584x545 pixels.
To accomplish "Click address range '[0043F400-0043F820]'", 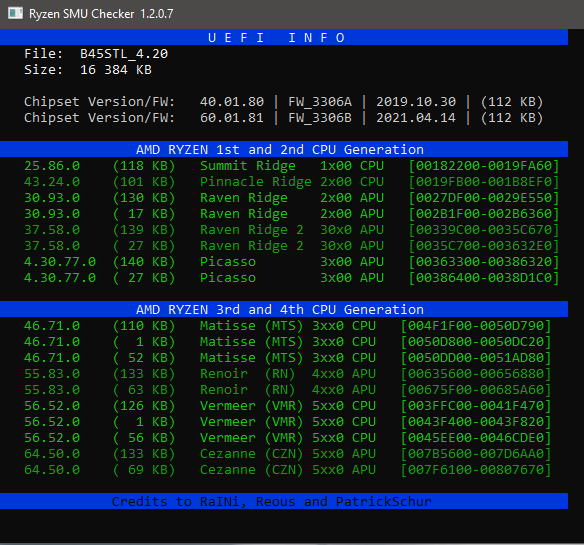I will [x=476, y=422].
